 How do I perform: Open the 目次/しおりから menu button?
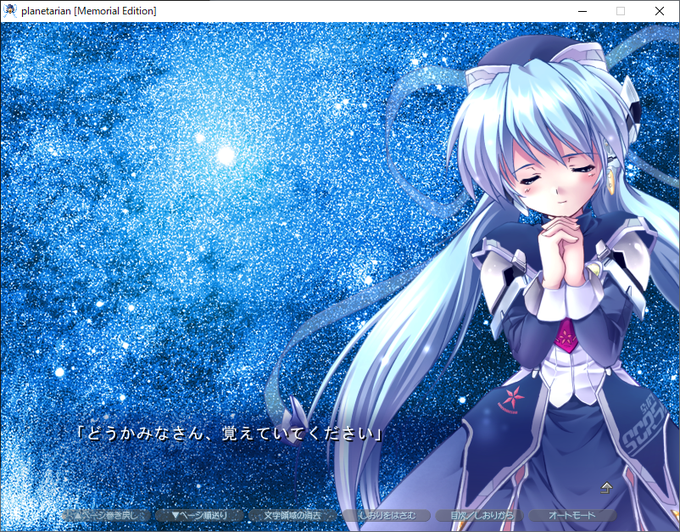[x=480, y=516]
